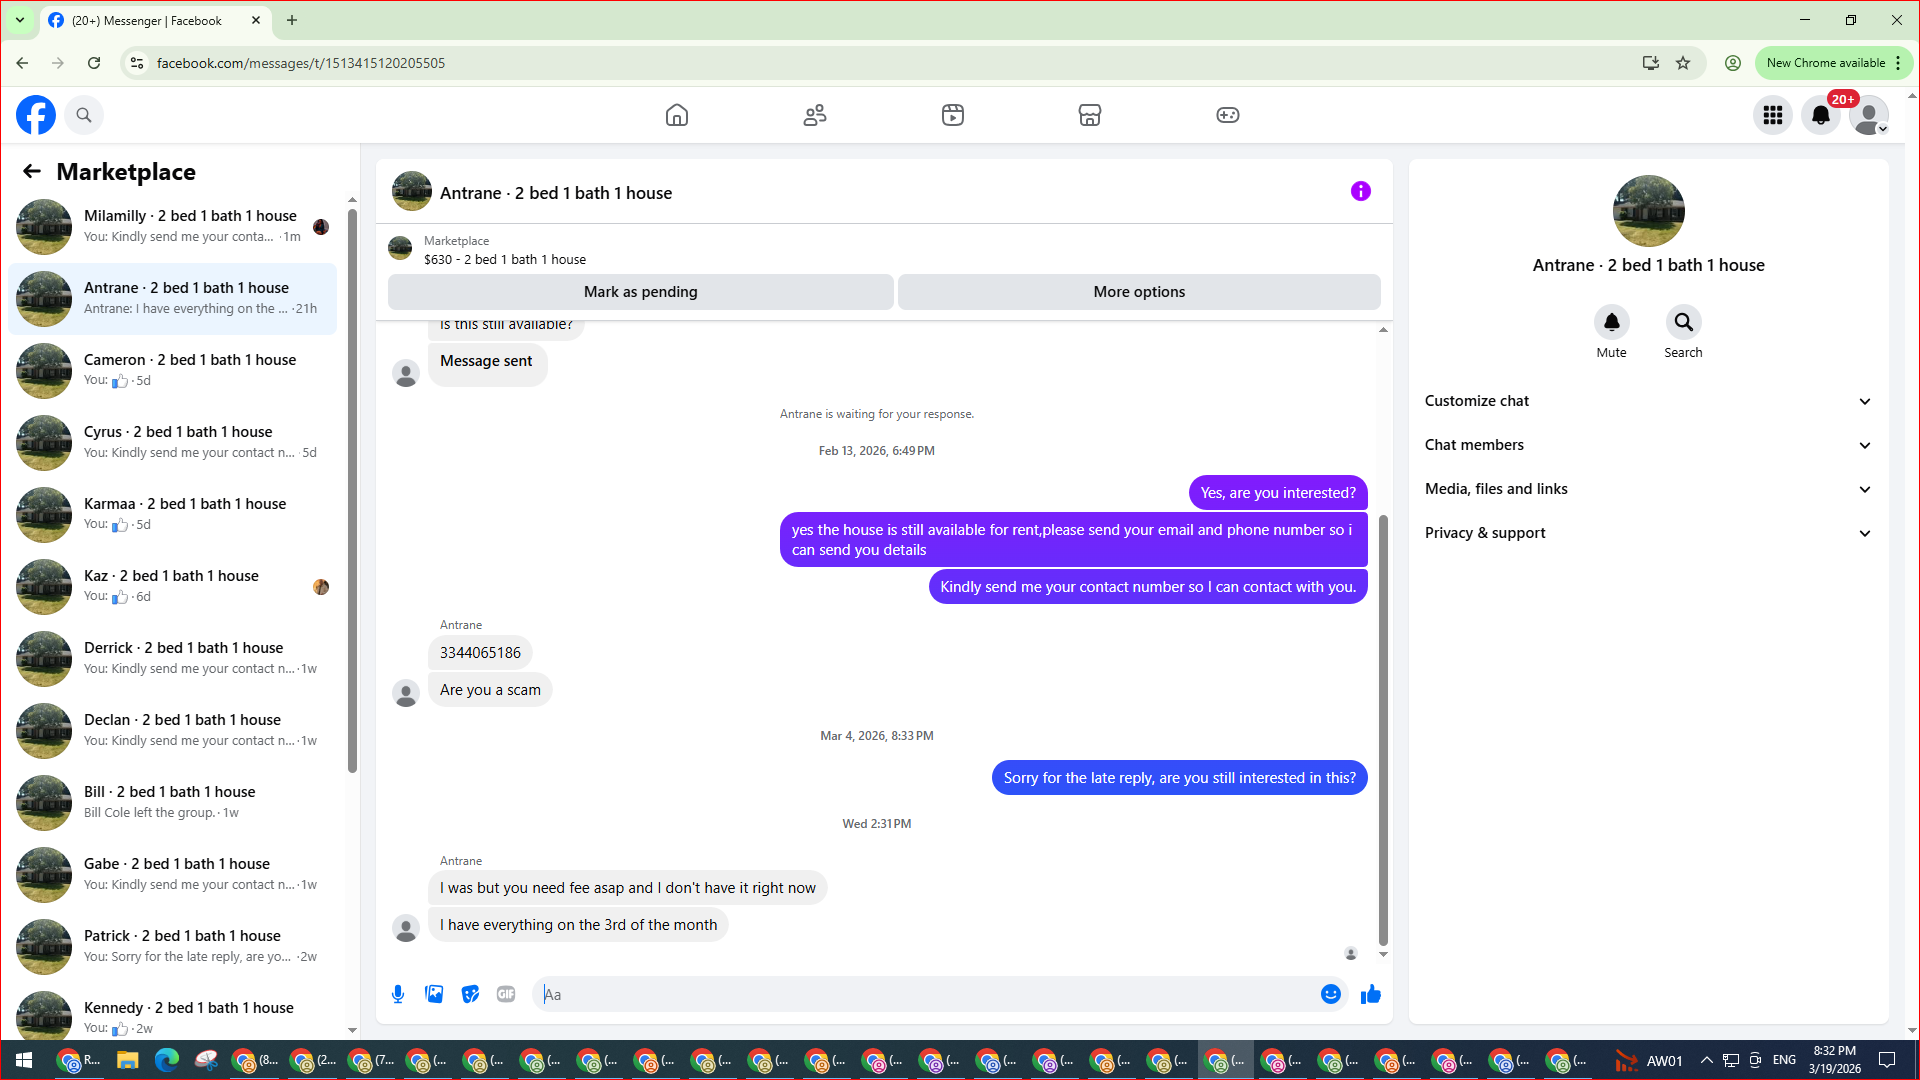1920x1080 pixels.
Task: Click the voice clip microphone icon
Action: [x=398, y=994]
